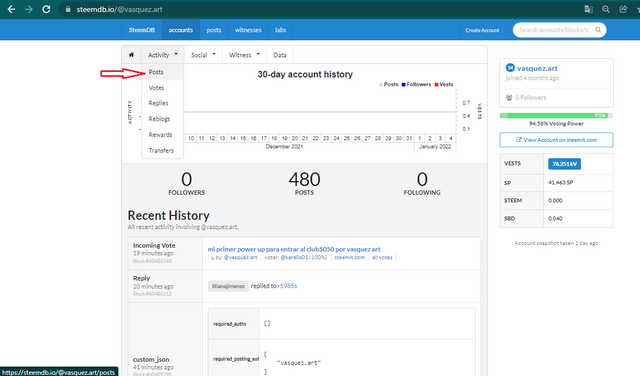Click the 'Joined 4 months ago' text

[x=532, y=78]
